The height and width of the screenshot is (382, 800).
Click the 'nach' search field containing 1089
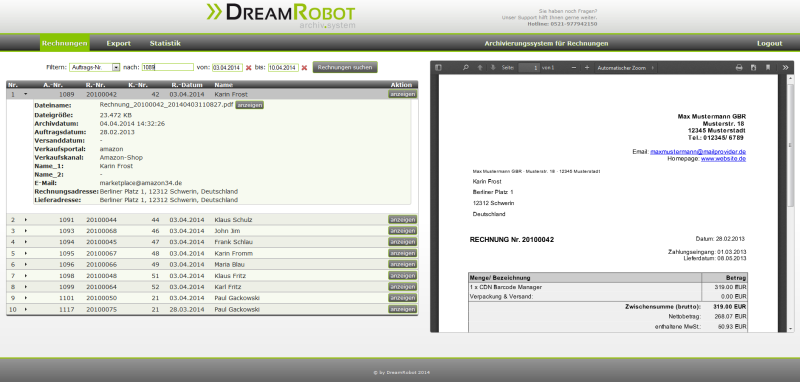tap(167, 67)
